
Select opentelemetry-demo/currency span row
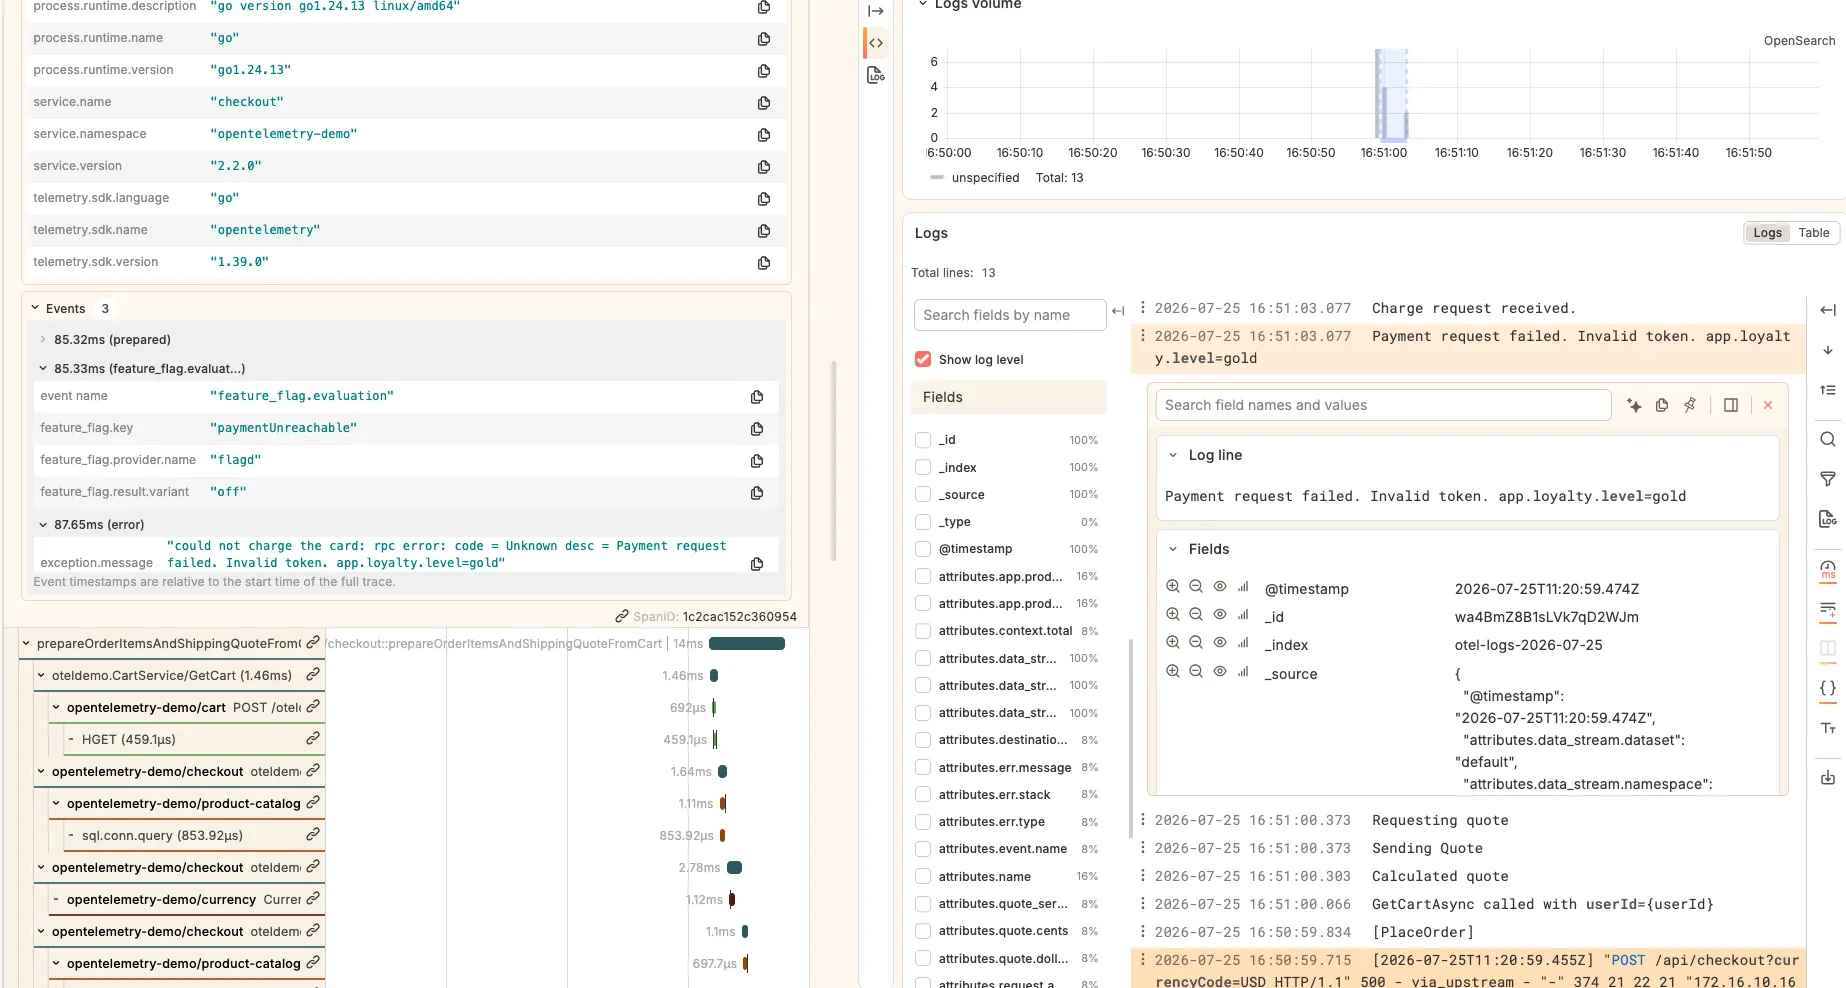(x=187, y=900)
